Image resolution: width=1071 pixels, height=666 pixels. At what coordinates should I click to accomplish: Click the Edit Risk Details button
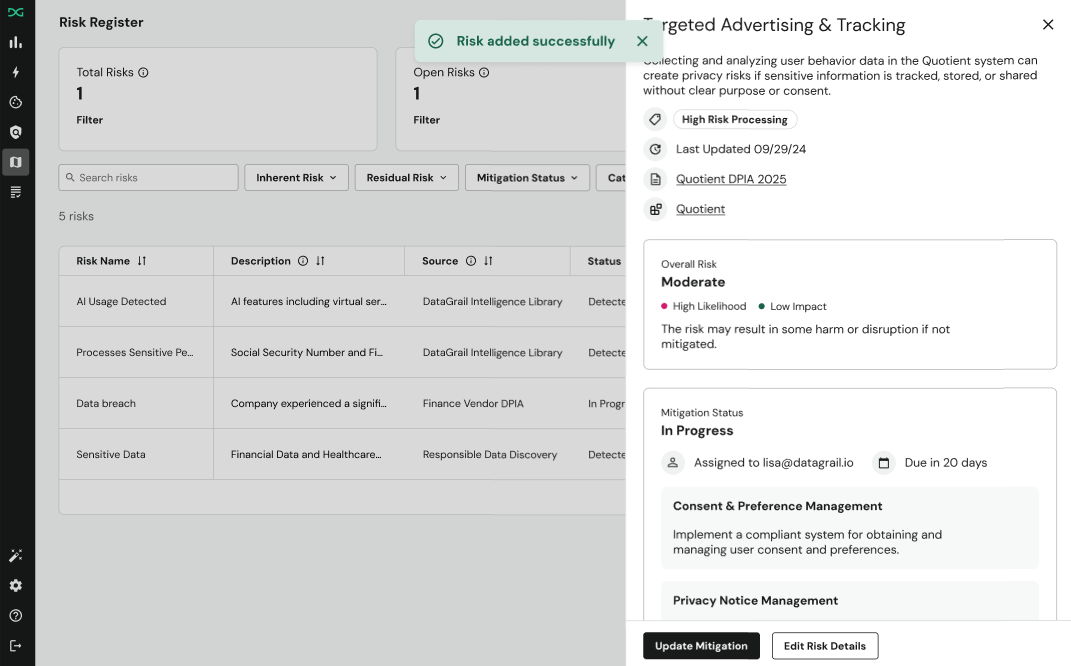click(x=825, y=646)
